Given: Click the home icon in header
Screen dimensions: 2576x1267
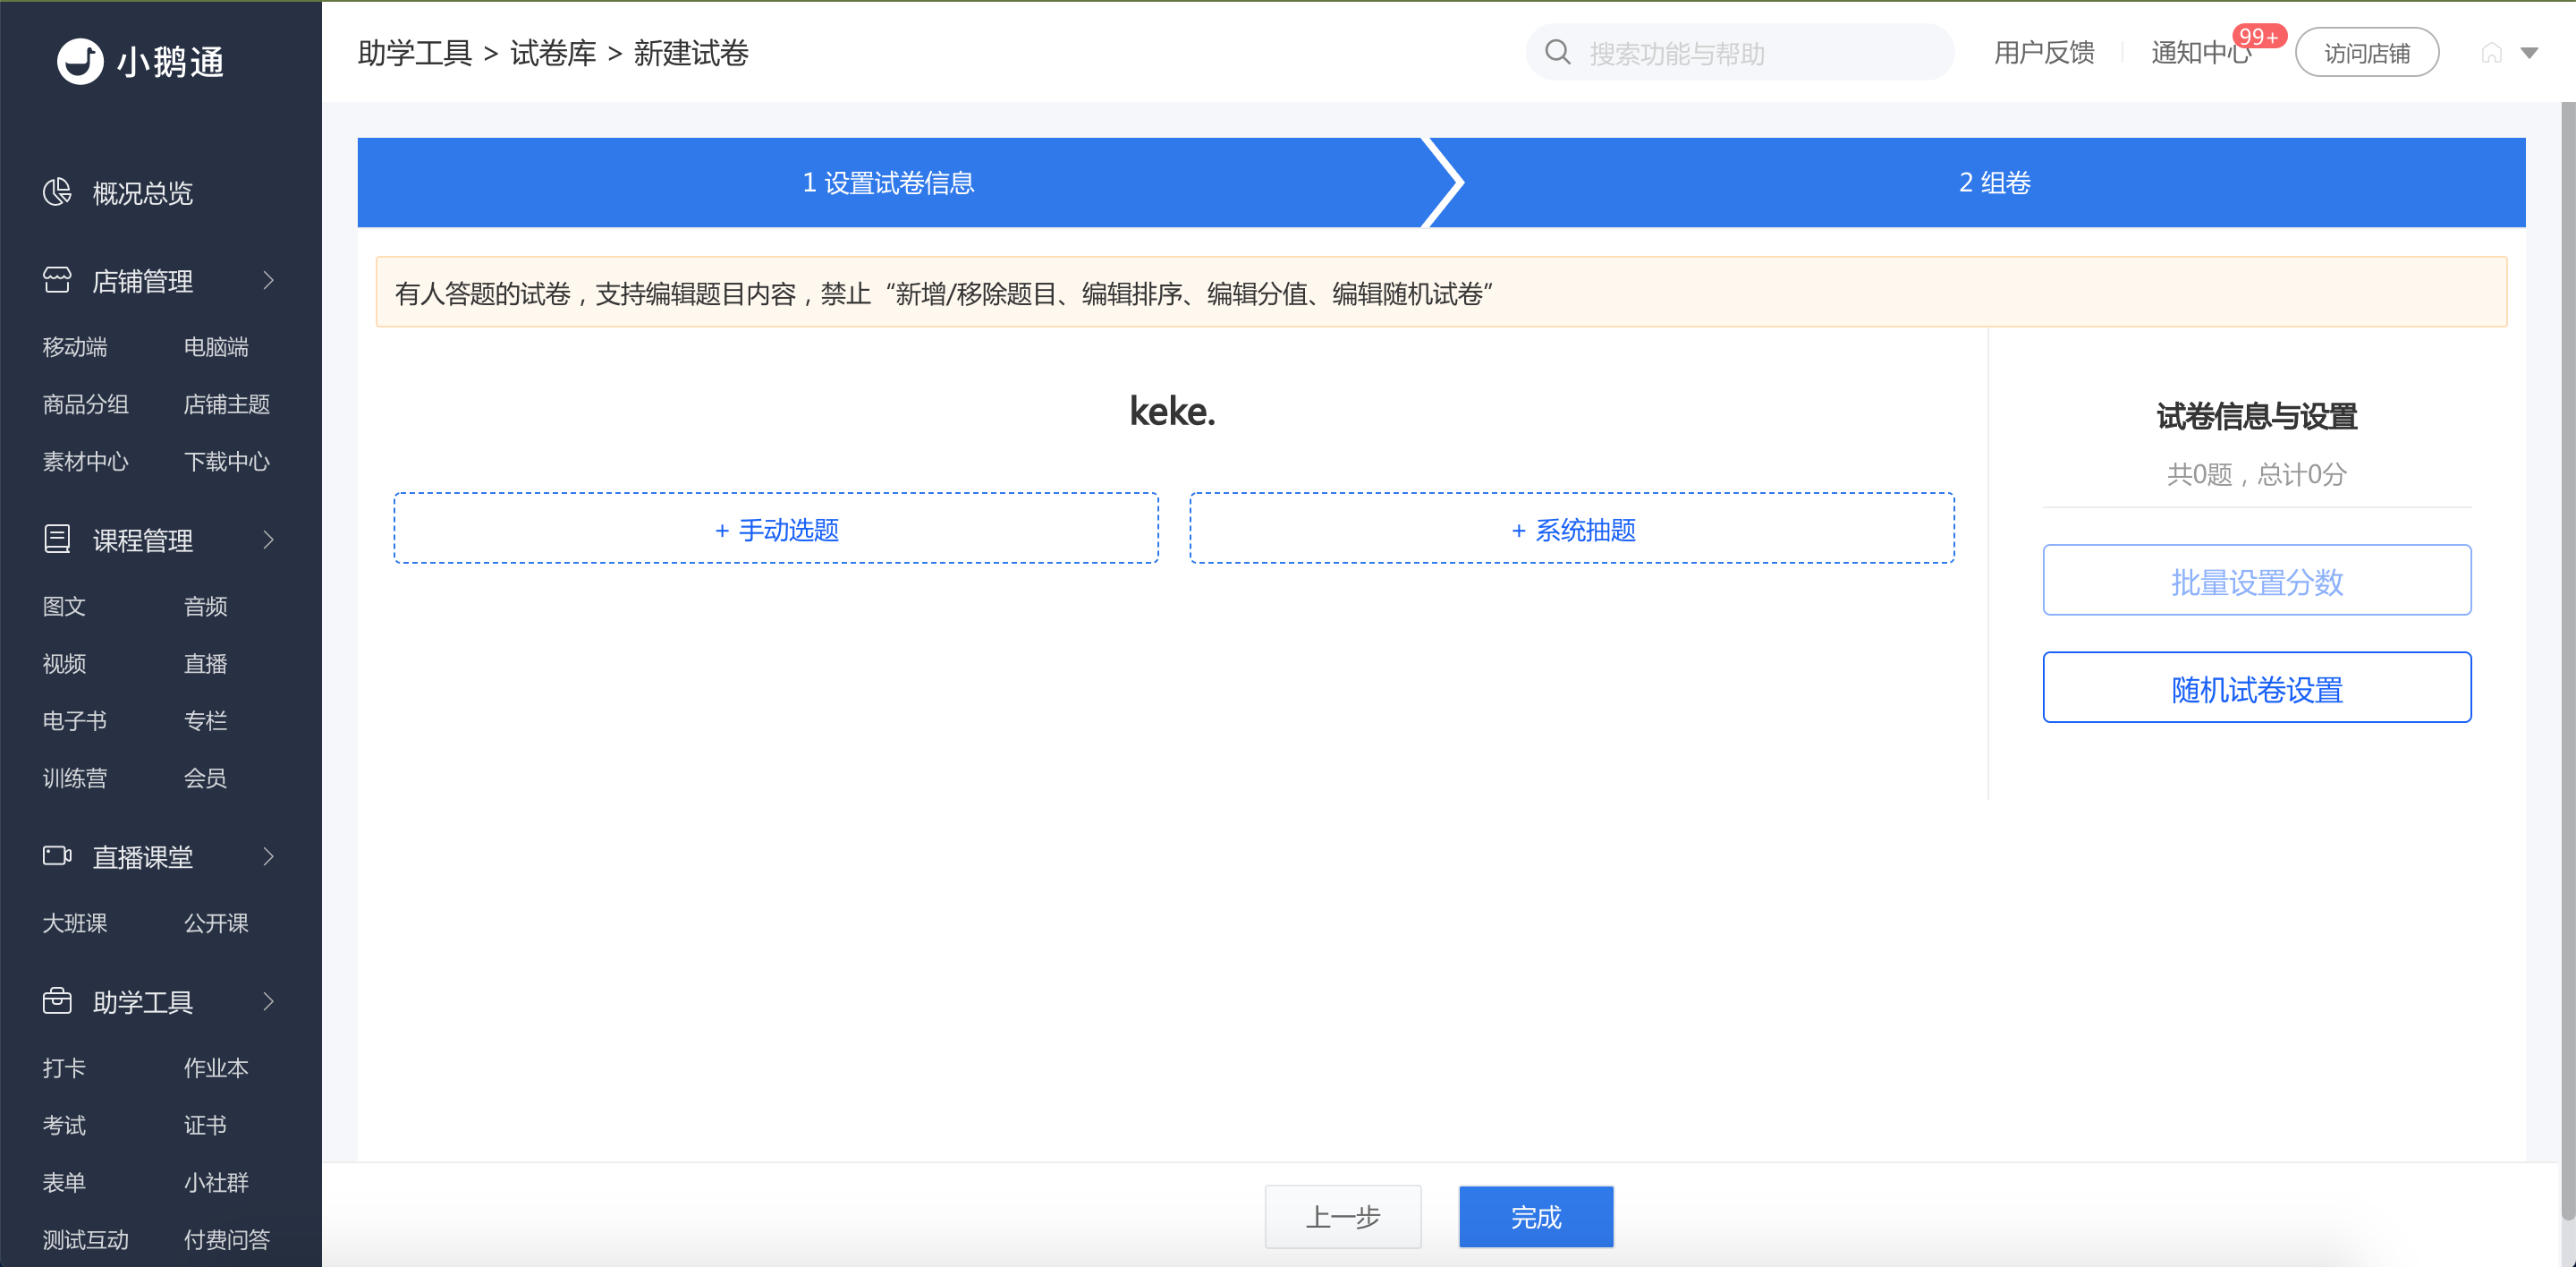Looking at the screenshot, I should tap(2492, 53).
